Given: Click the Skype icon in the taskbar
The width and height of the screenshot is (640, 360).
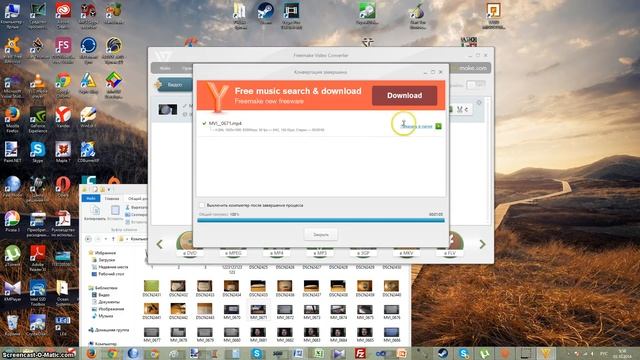Looking at the screenshot, I should click(x=257, y=353).
